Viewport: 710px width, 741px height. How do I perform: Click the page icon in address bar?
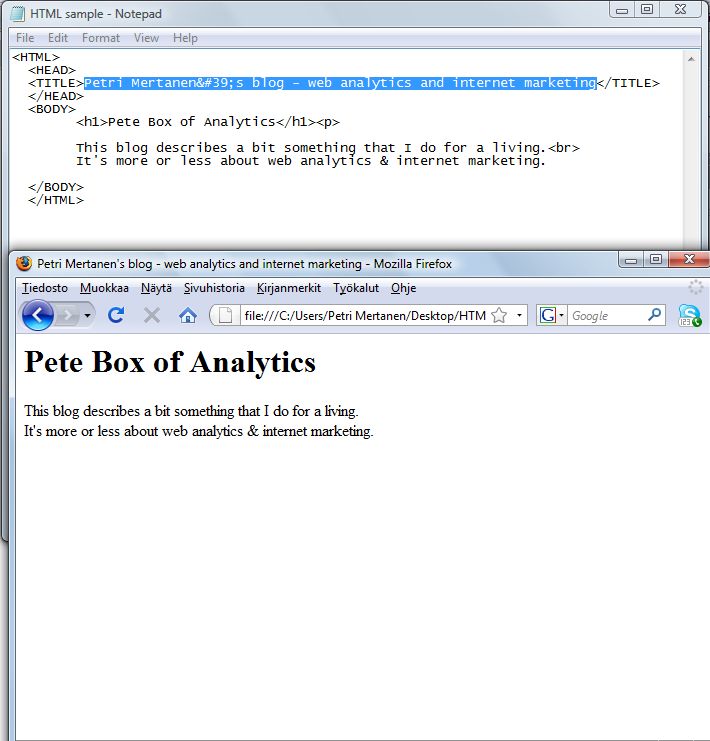225,315
